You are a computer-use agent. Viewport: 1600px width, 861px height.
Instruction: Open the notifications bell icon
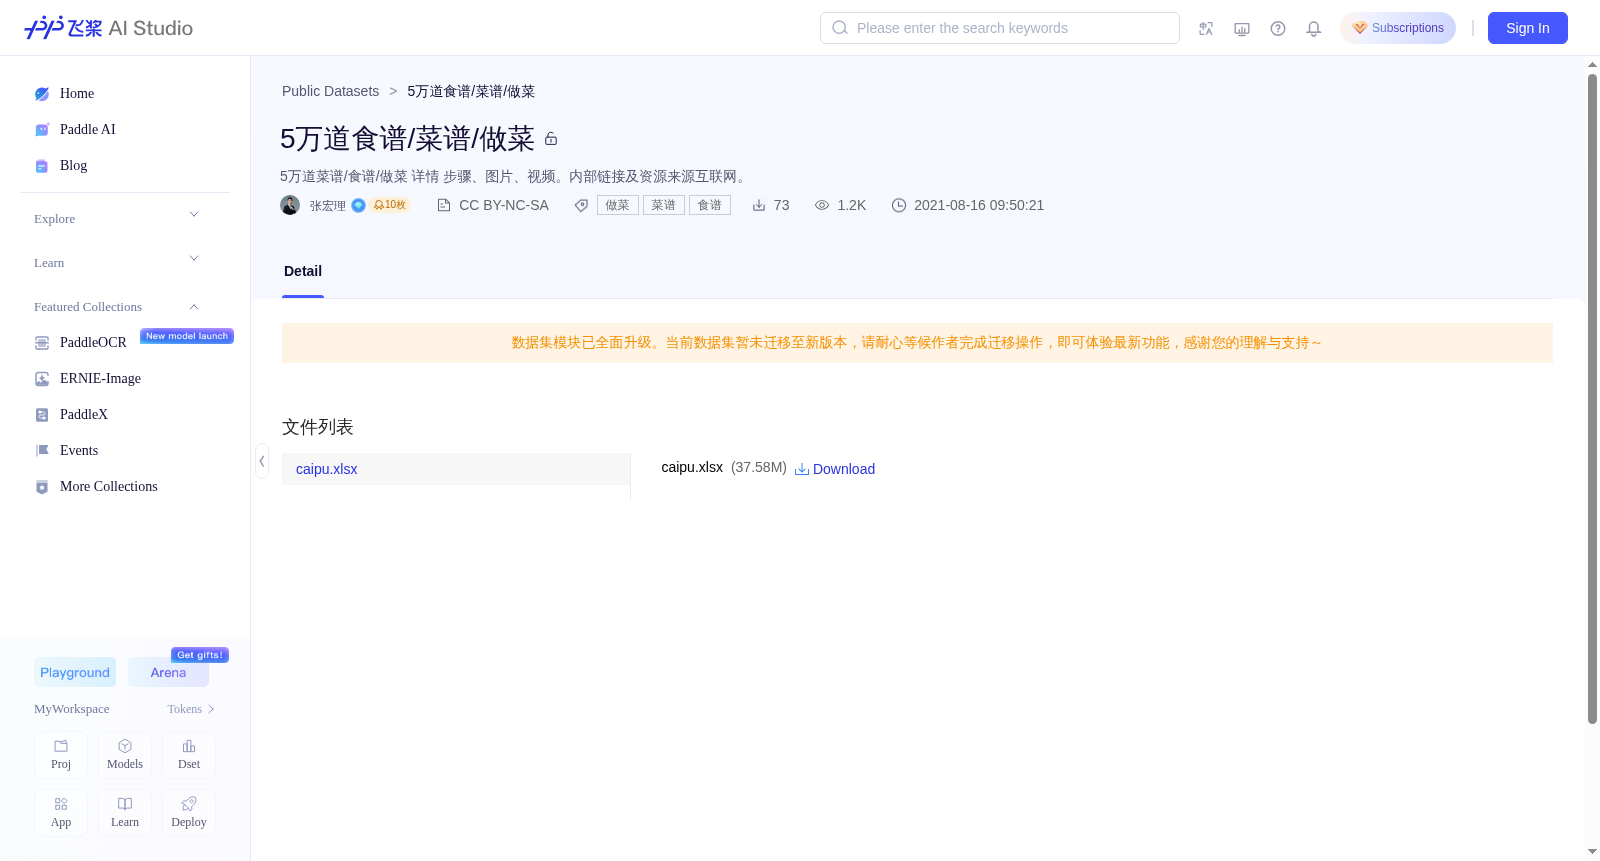[1314, 29]
